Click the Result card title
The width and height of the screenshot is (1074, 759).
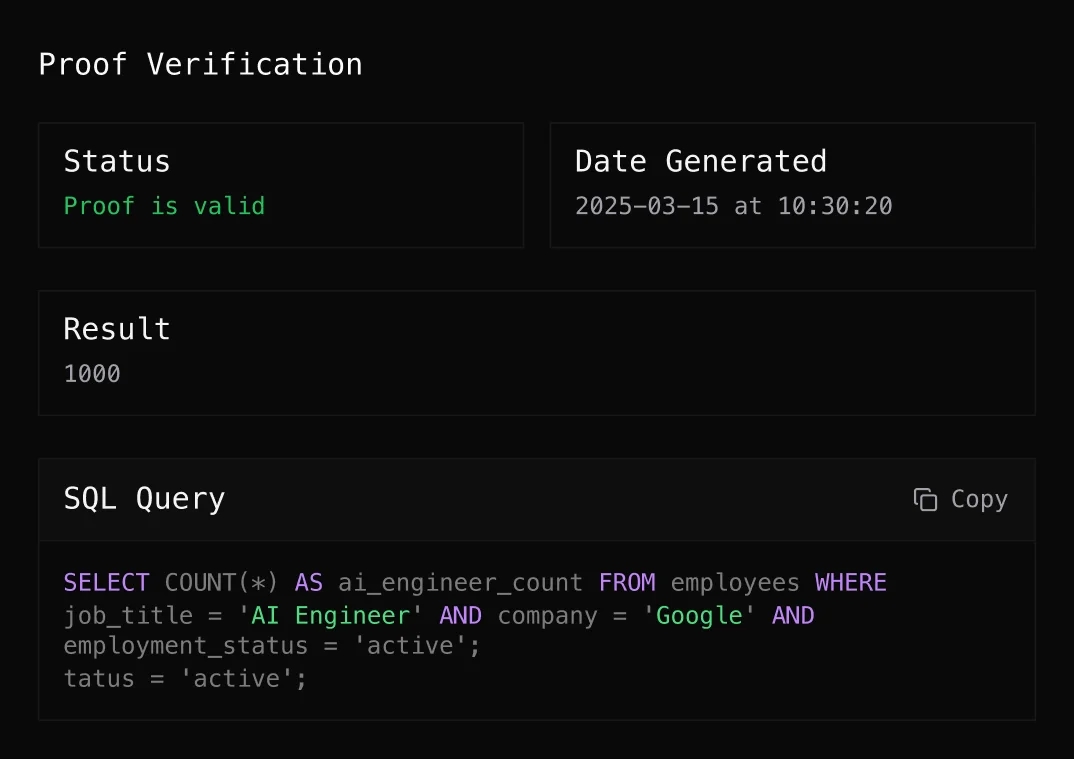(x=117, y=329)
